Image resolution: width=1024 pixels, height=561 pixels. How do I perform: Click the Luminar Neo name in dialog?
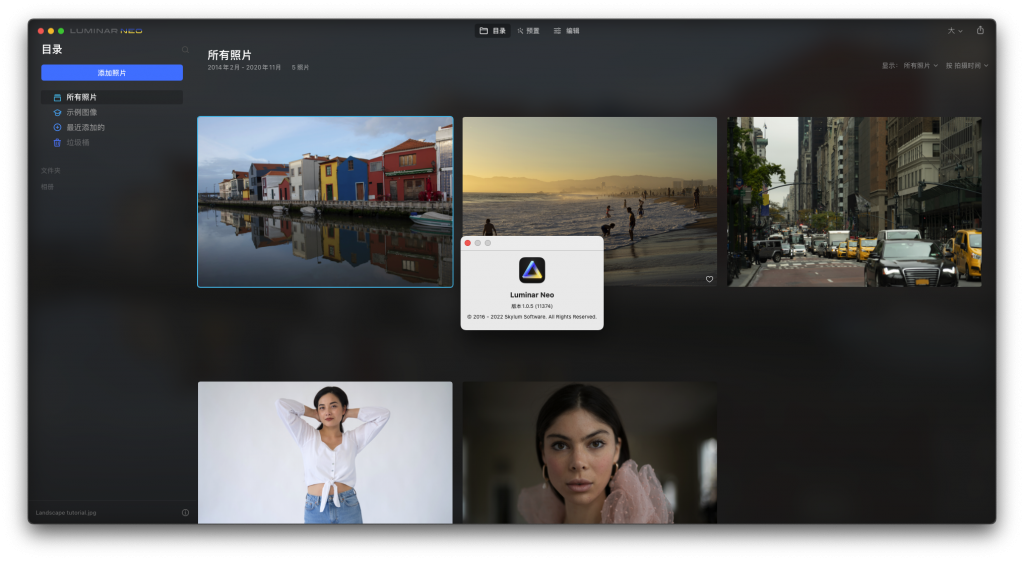[x=532, y=295]
